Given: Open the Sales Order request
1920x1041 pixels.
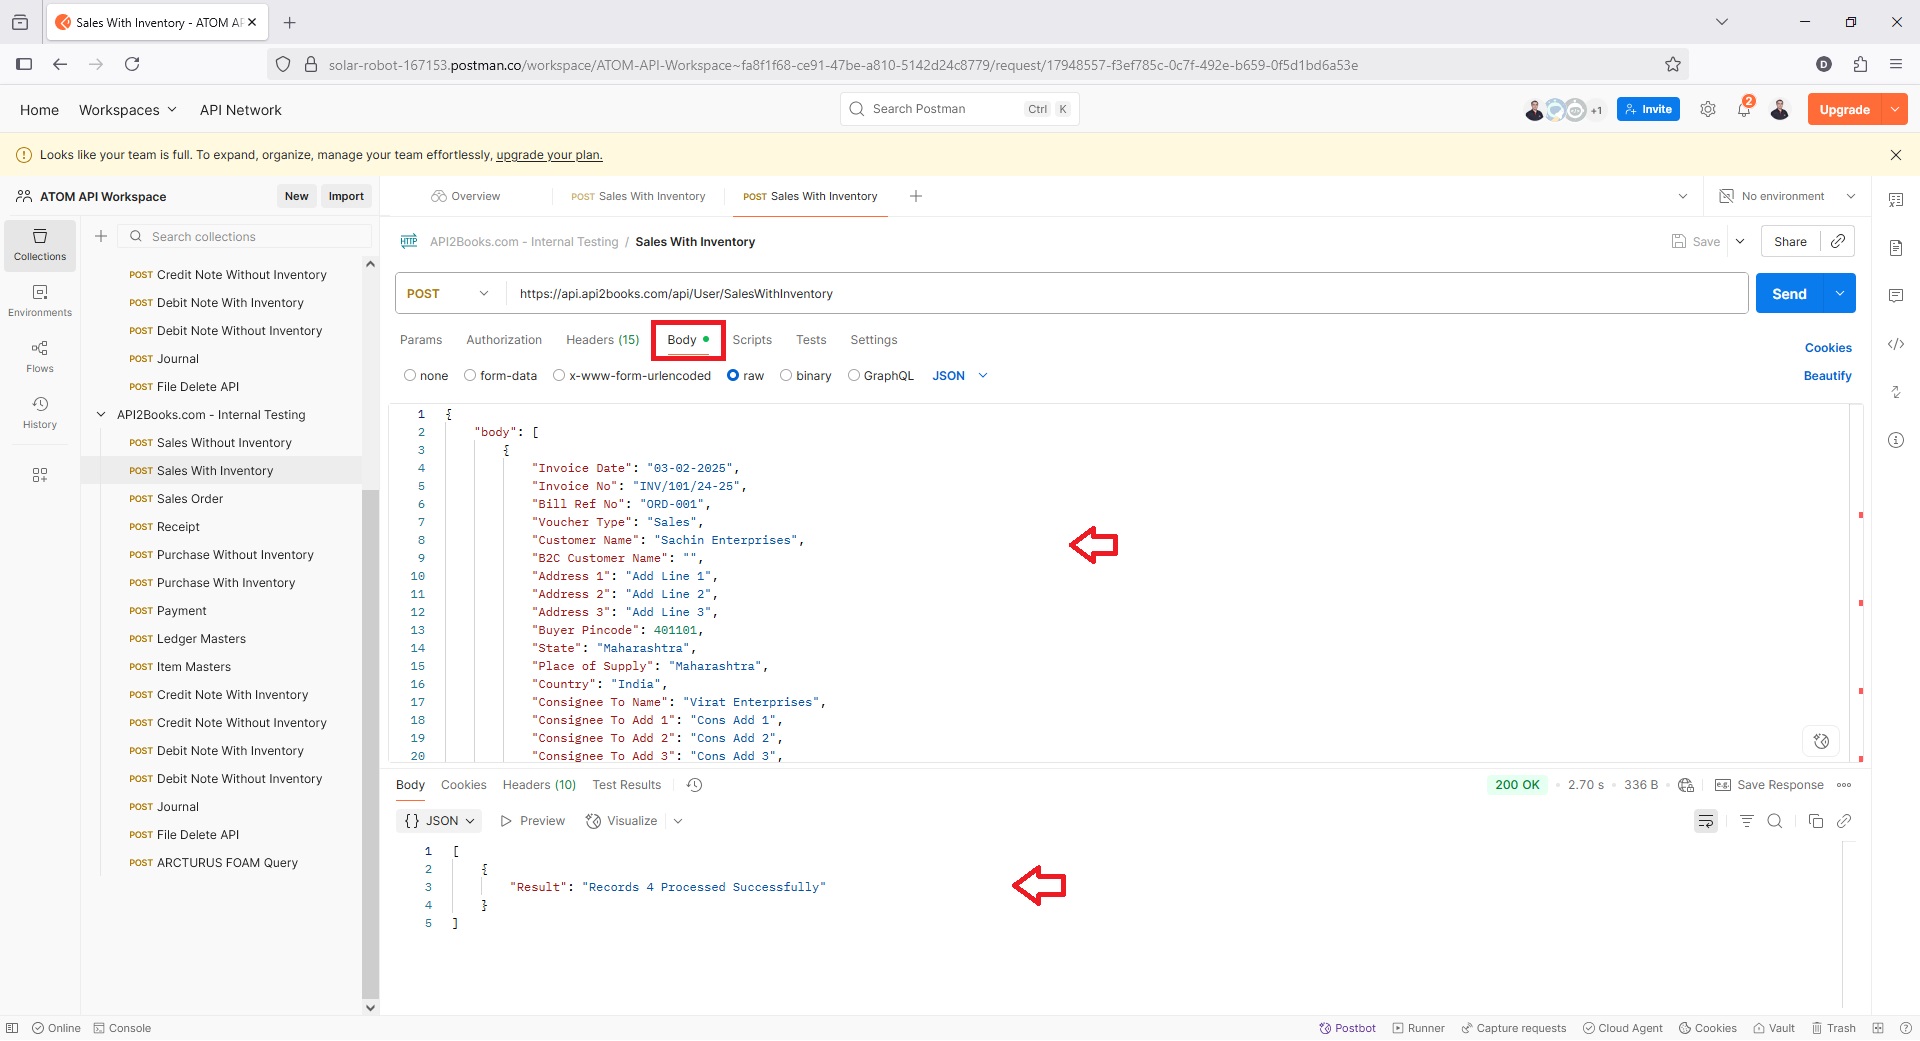Looking at the screenshot, I should (x=190, y=499).
